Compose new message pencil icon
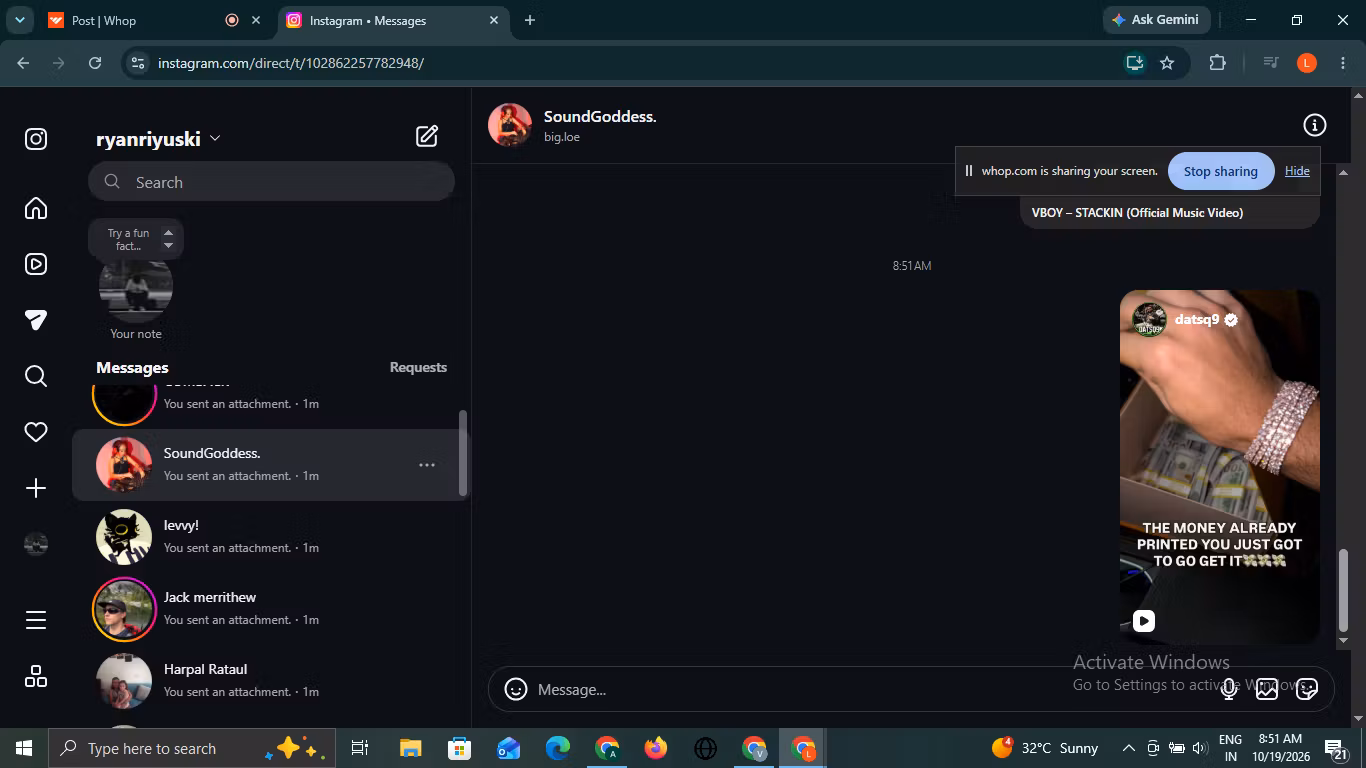This screenshot has height=768, width=1366. pos(427,136)
